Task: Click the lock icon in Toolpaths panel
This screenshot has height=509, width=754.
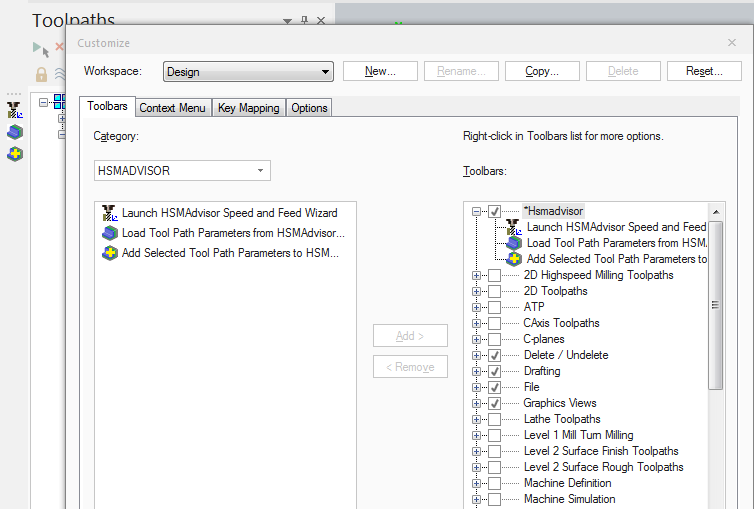Action: pyautogui.click(x=41, y=74)
